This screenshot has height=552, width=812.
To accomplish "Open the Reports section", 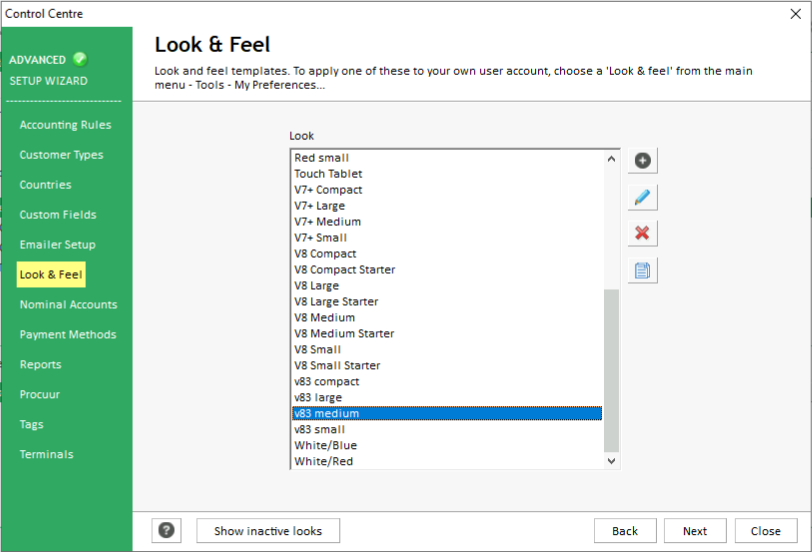I will [x=40, y=365].
